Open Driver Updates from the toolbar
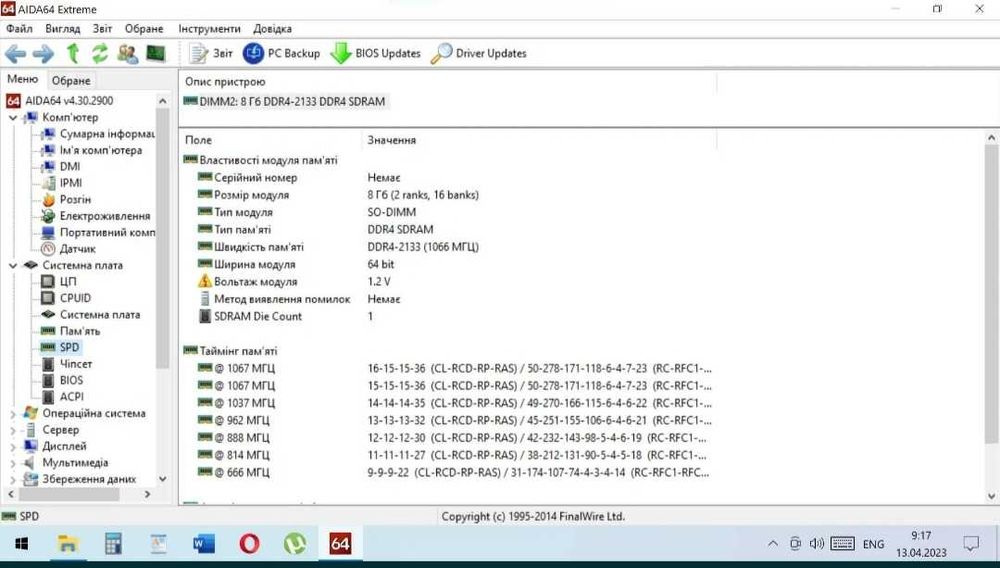This screenshot has width=1000, height=568. [478, 54]
